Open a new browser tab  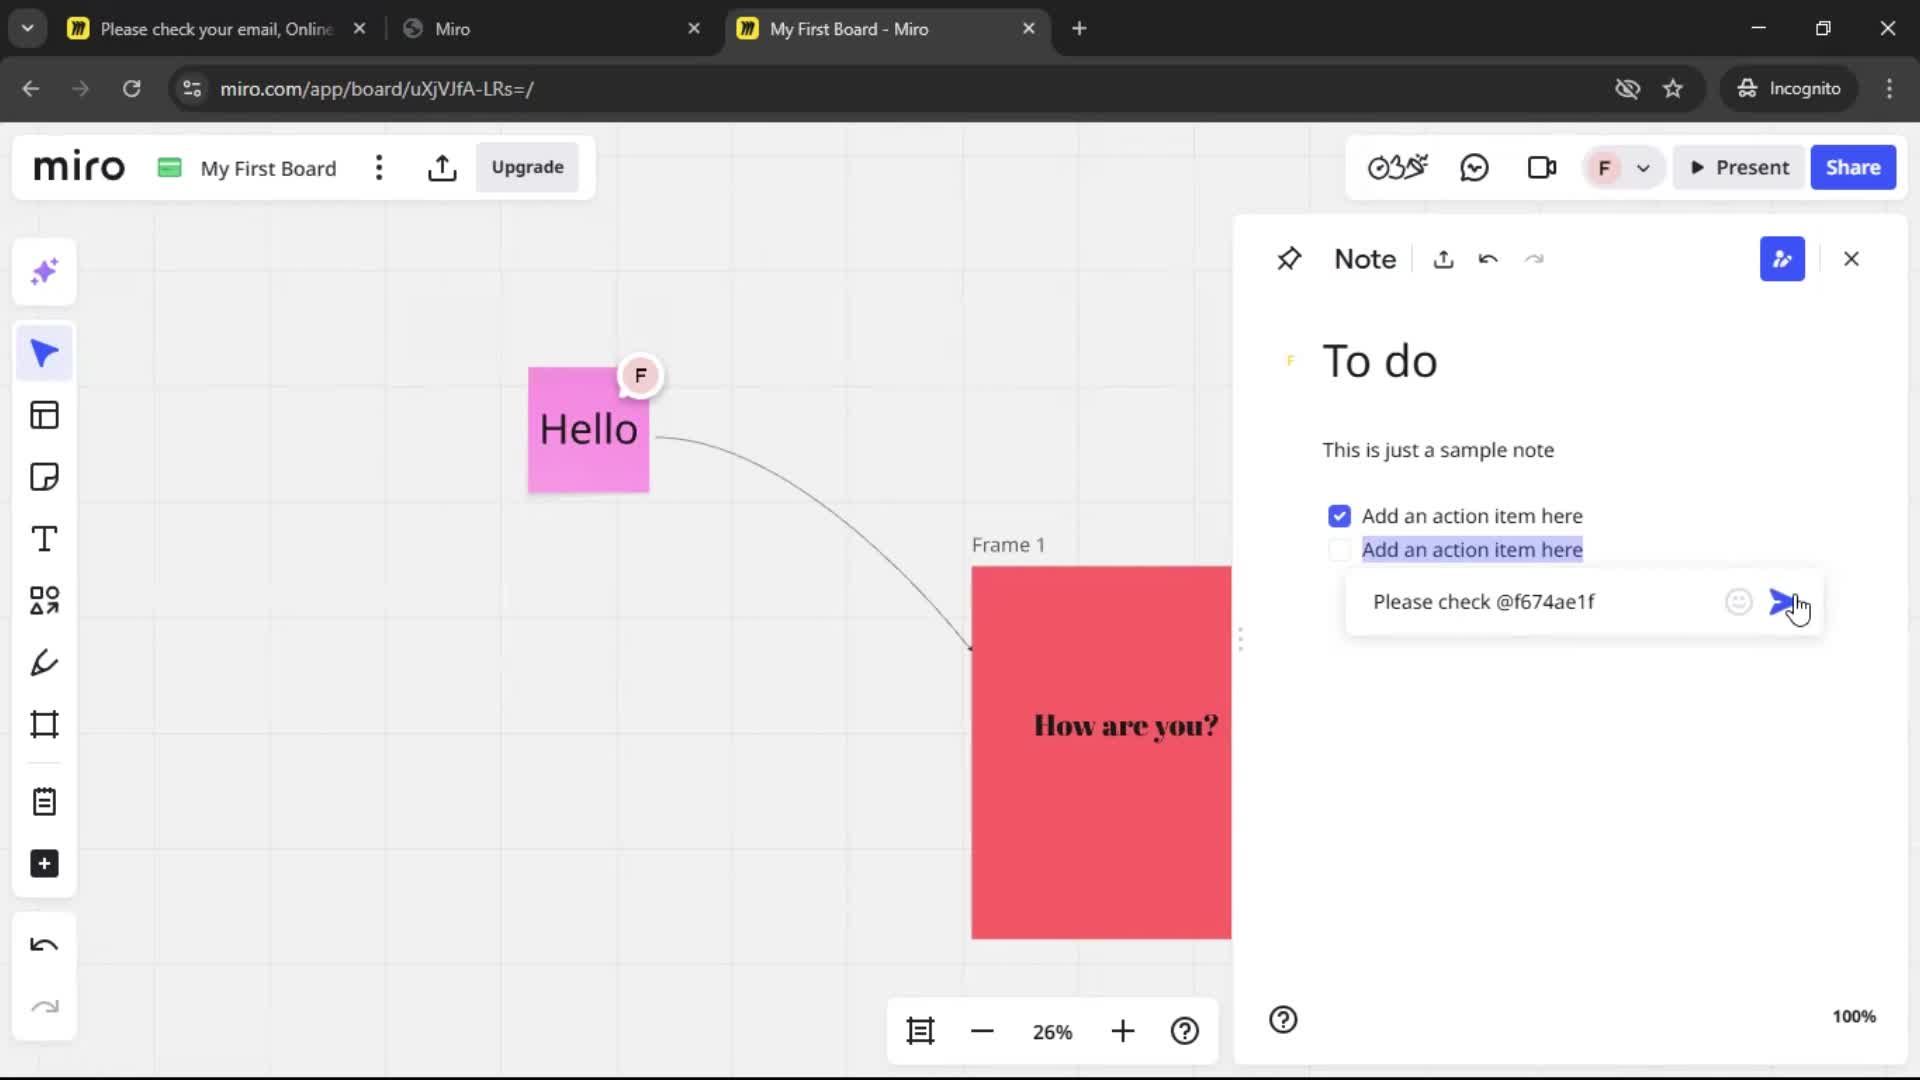(x=1079, y=29)
